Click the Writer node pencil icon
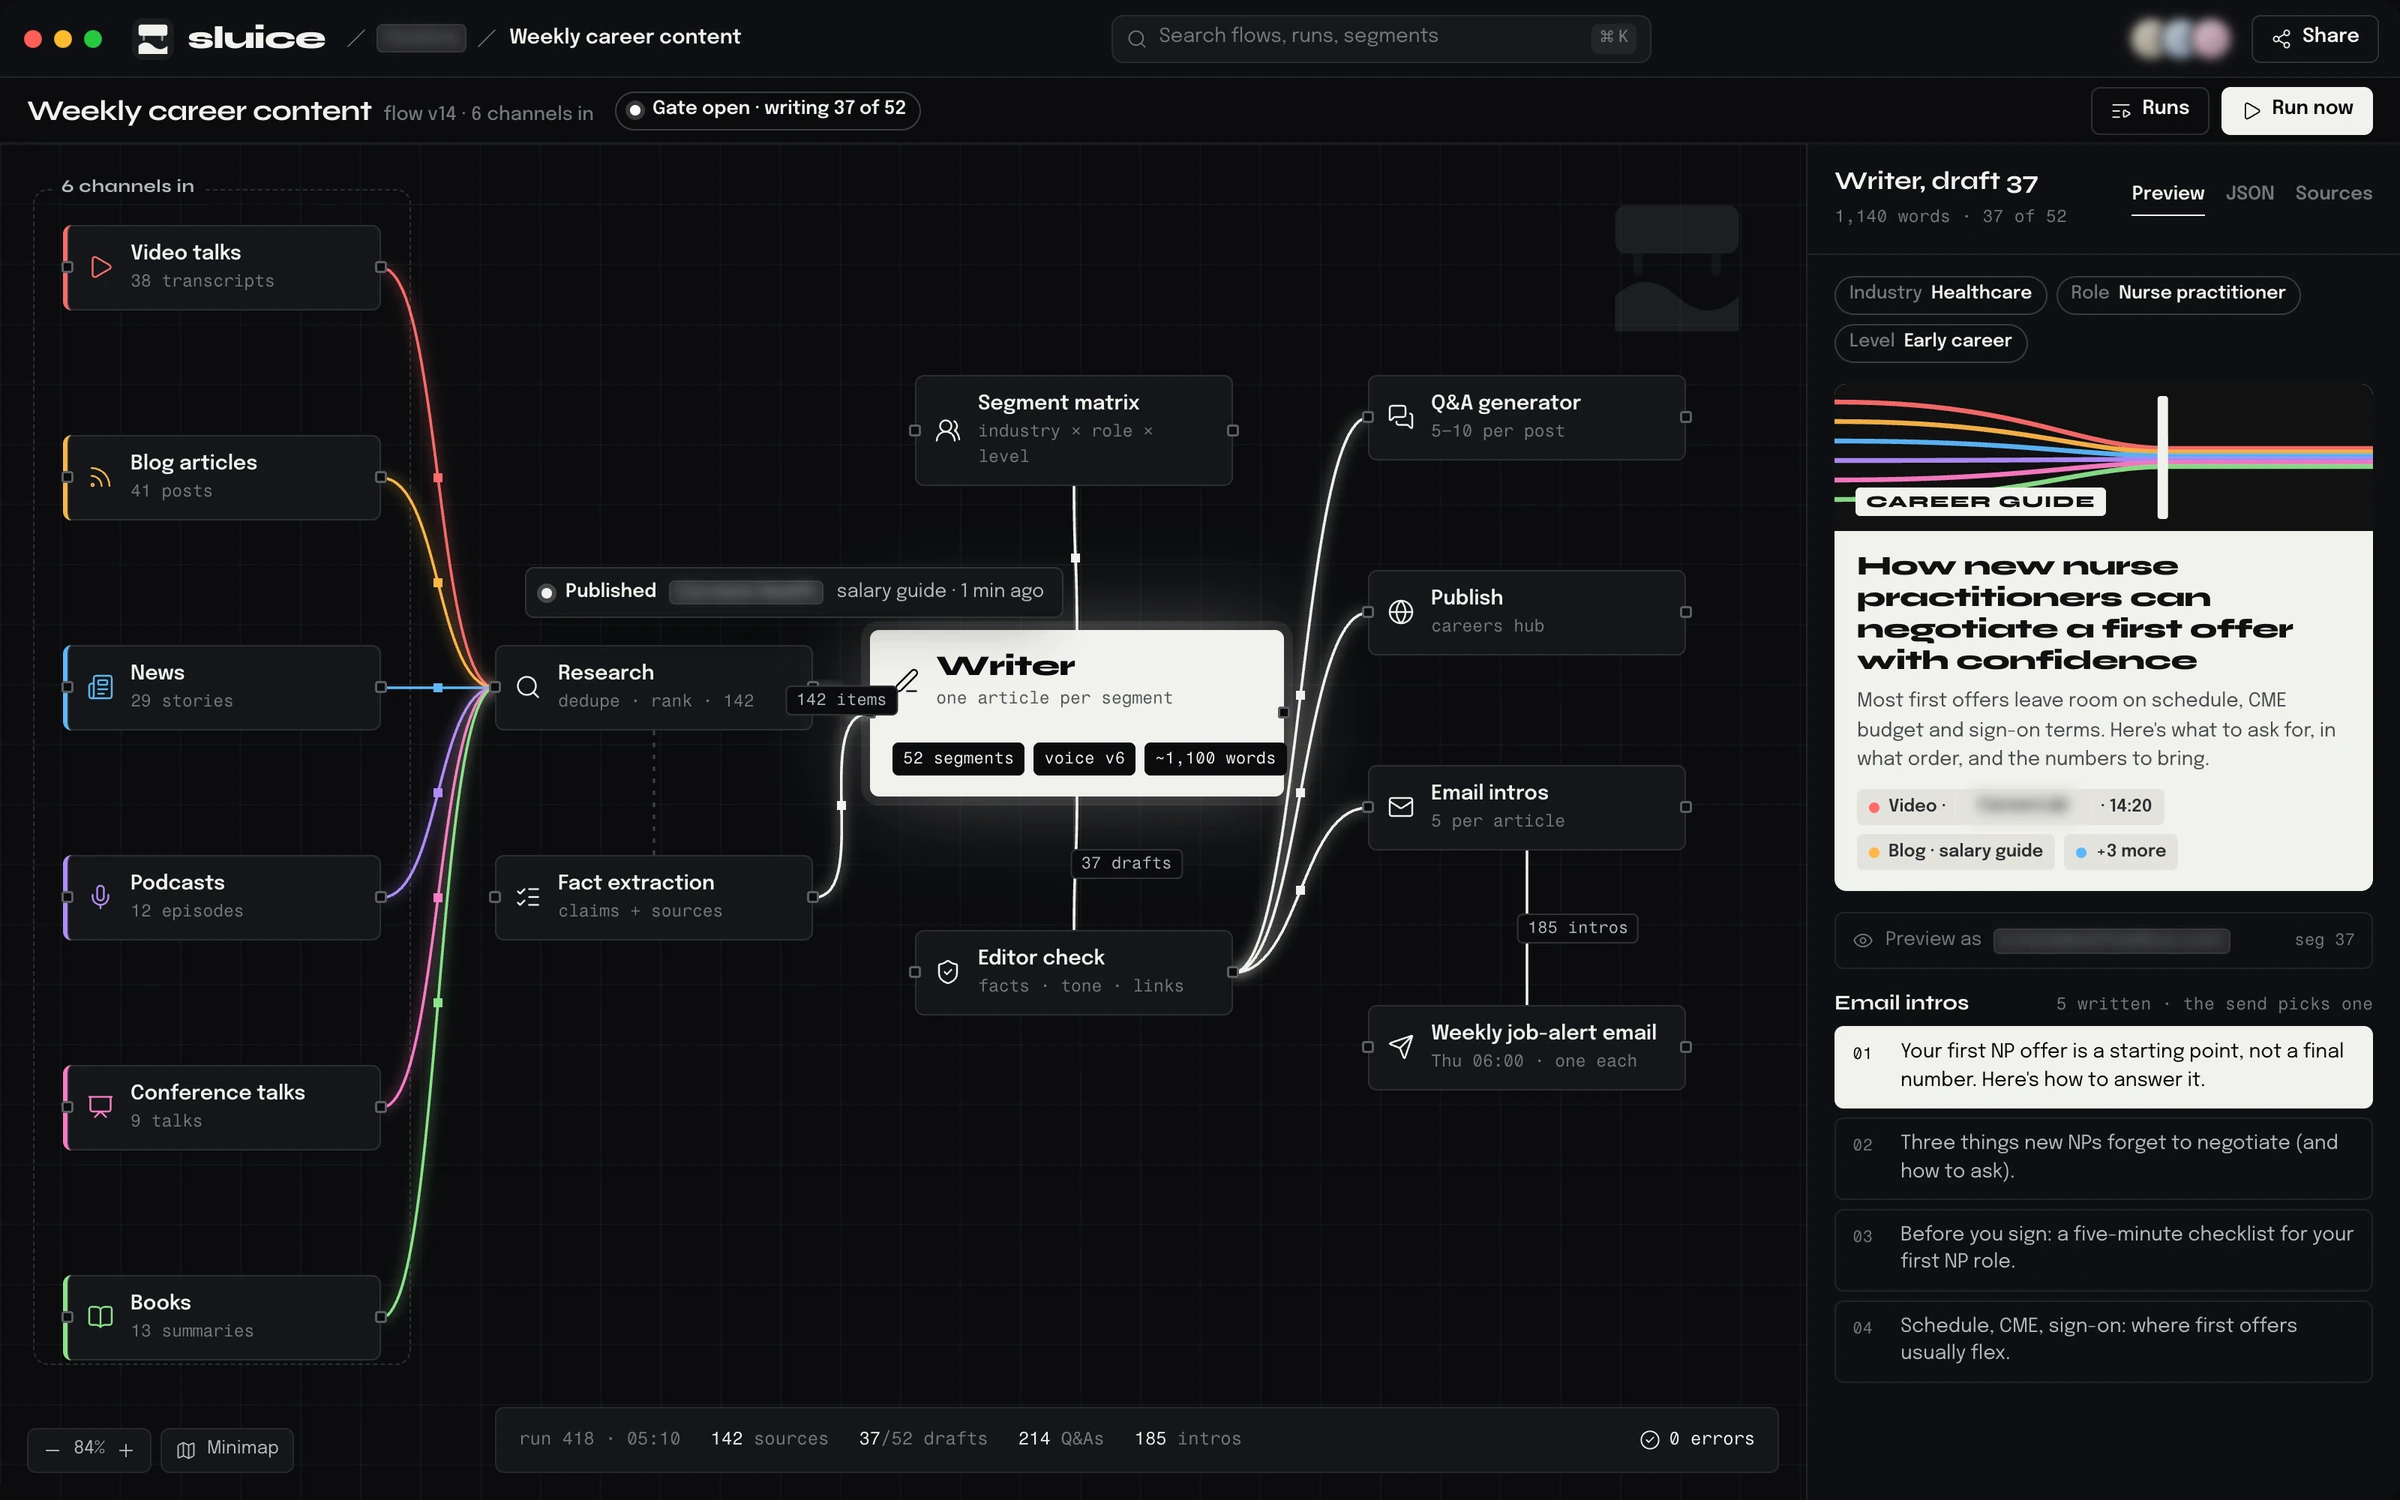 tap(907, 682)
